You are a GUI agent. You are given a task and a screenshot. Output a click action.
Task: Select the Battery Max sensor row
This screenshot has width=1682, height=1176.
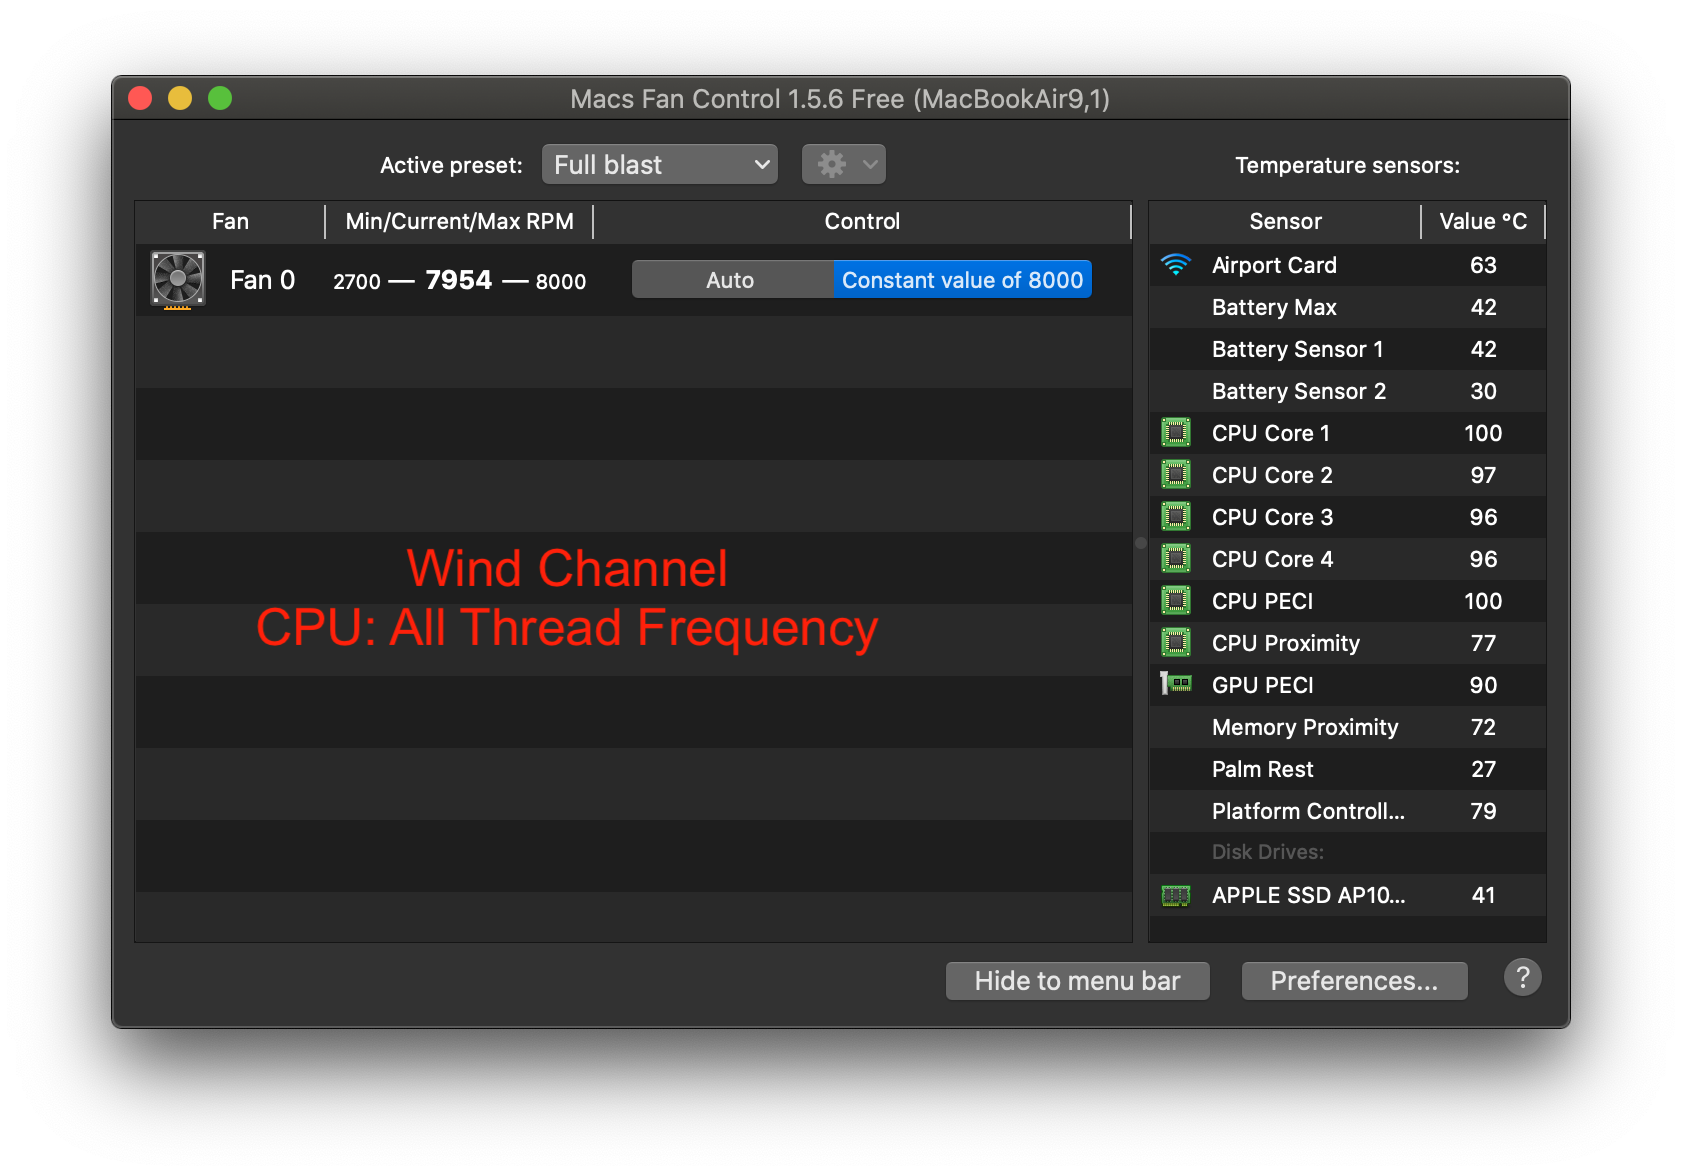pos(1347,307)
